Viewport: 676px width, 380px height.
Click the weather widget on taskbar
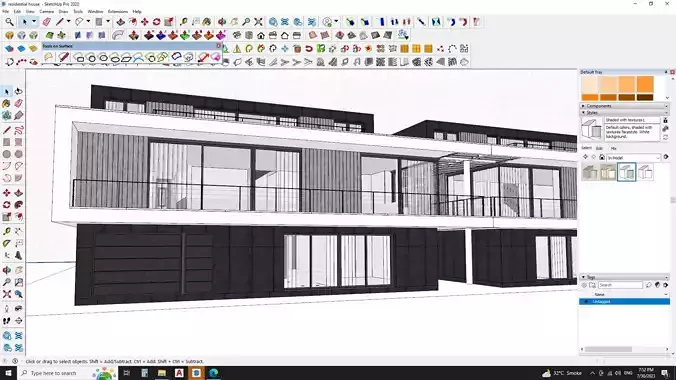click(562, 373)
